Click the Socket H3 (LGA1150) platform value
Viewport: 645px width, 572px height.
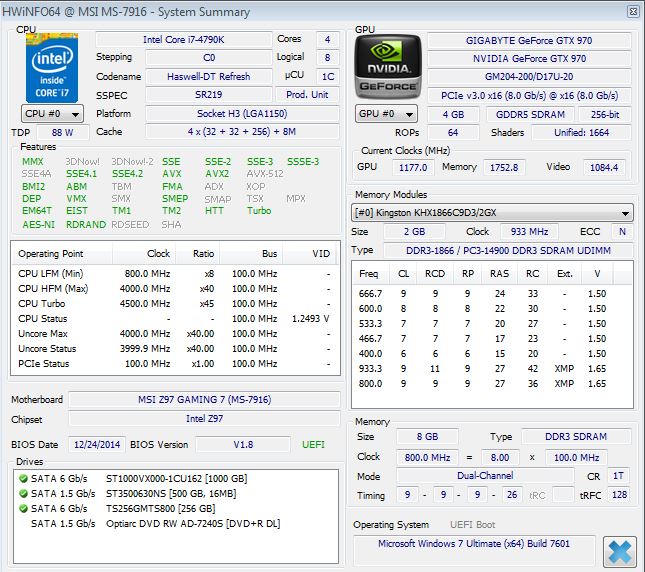click(242, 113)
